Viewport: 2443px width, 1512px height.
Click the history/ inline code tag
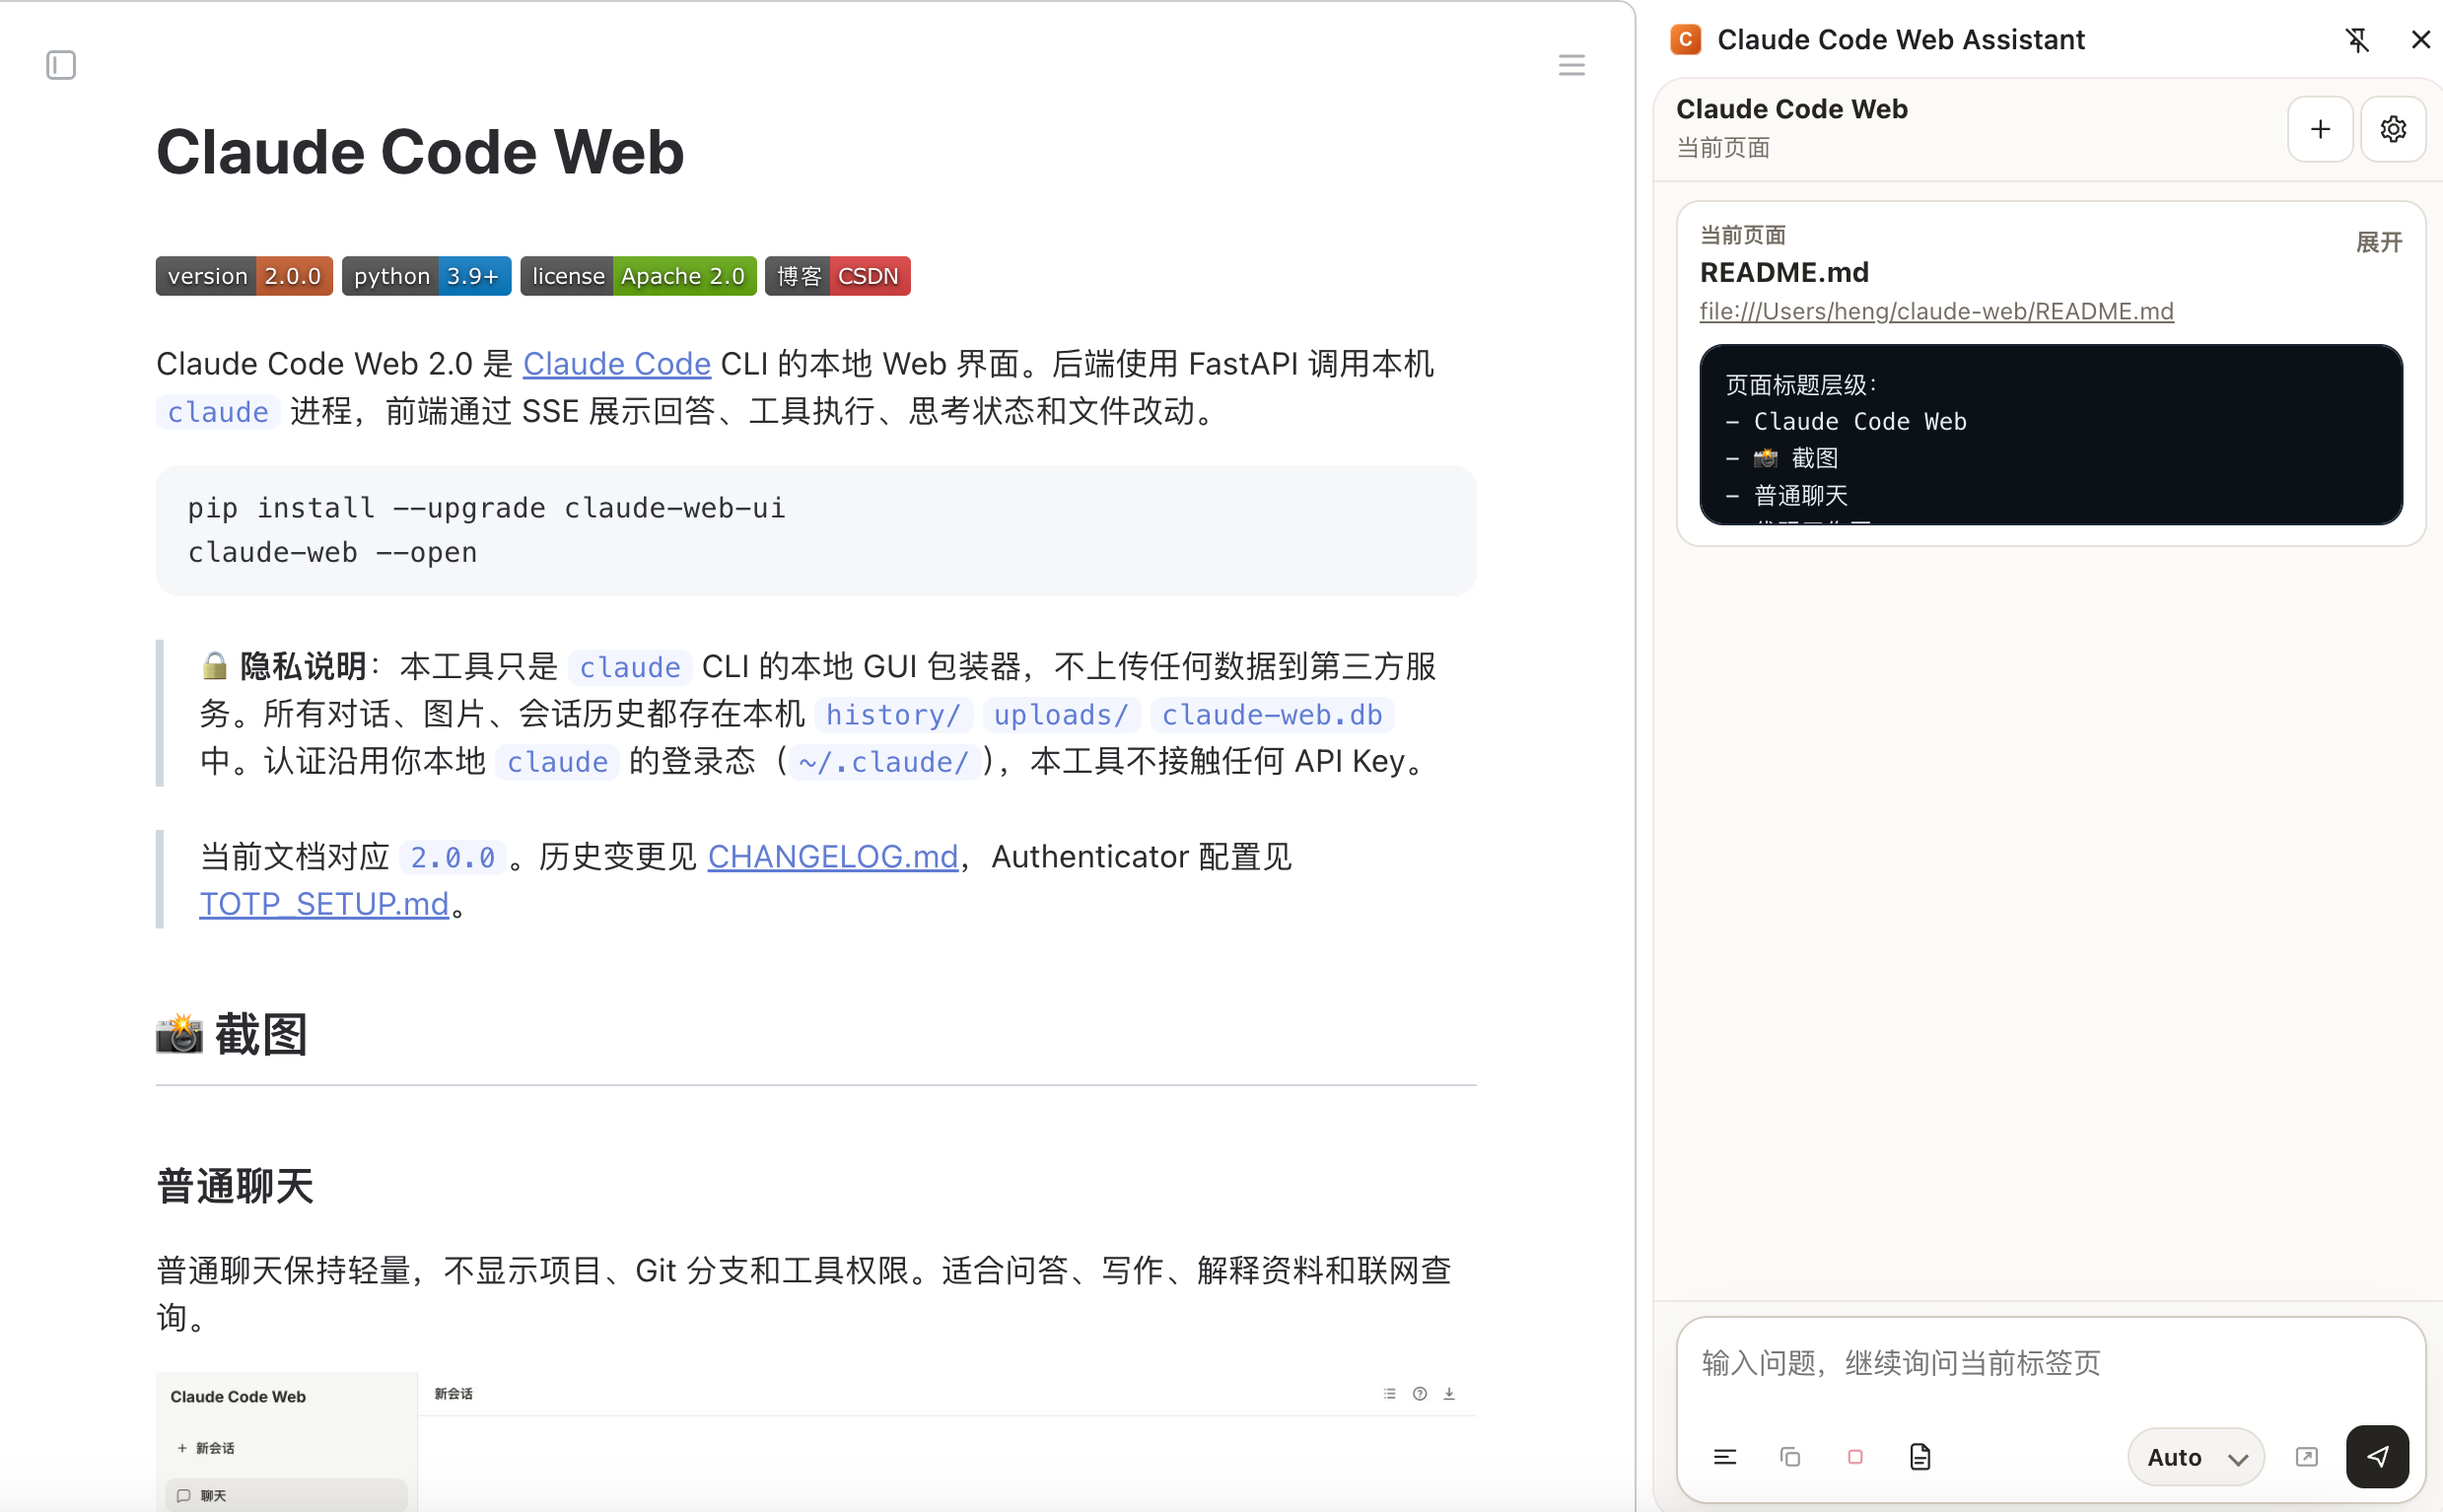pos(893,714)
